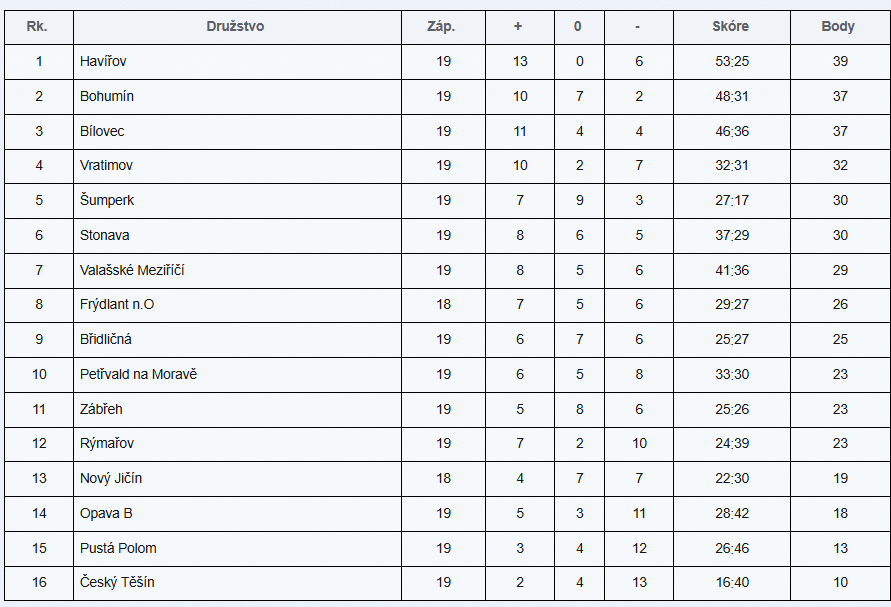Viewport: 891px width, 607px height.
Task: Click the Družstvo column header
Action: tap(236, 27)
